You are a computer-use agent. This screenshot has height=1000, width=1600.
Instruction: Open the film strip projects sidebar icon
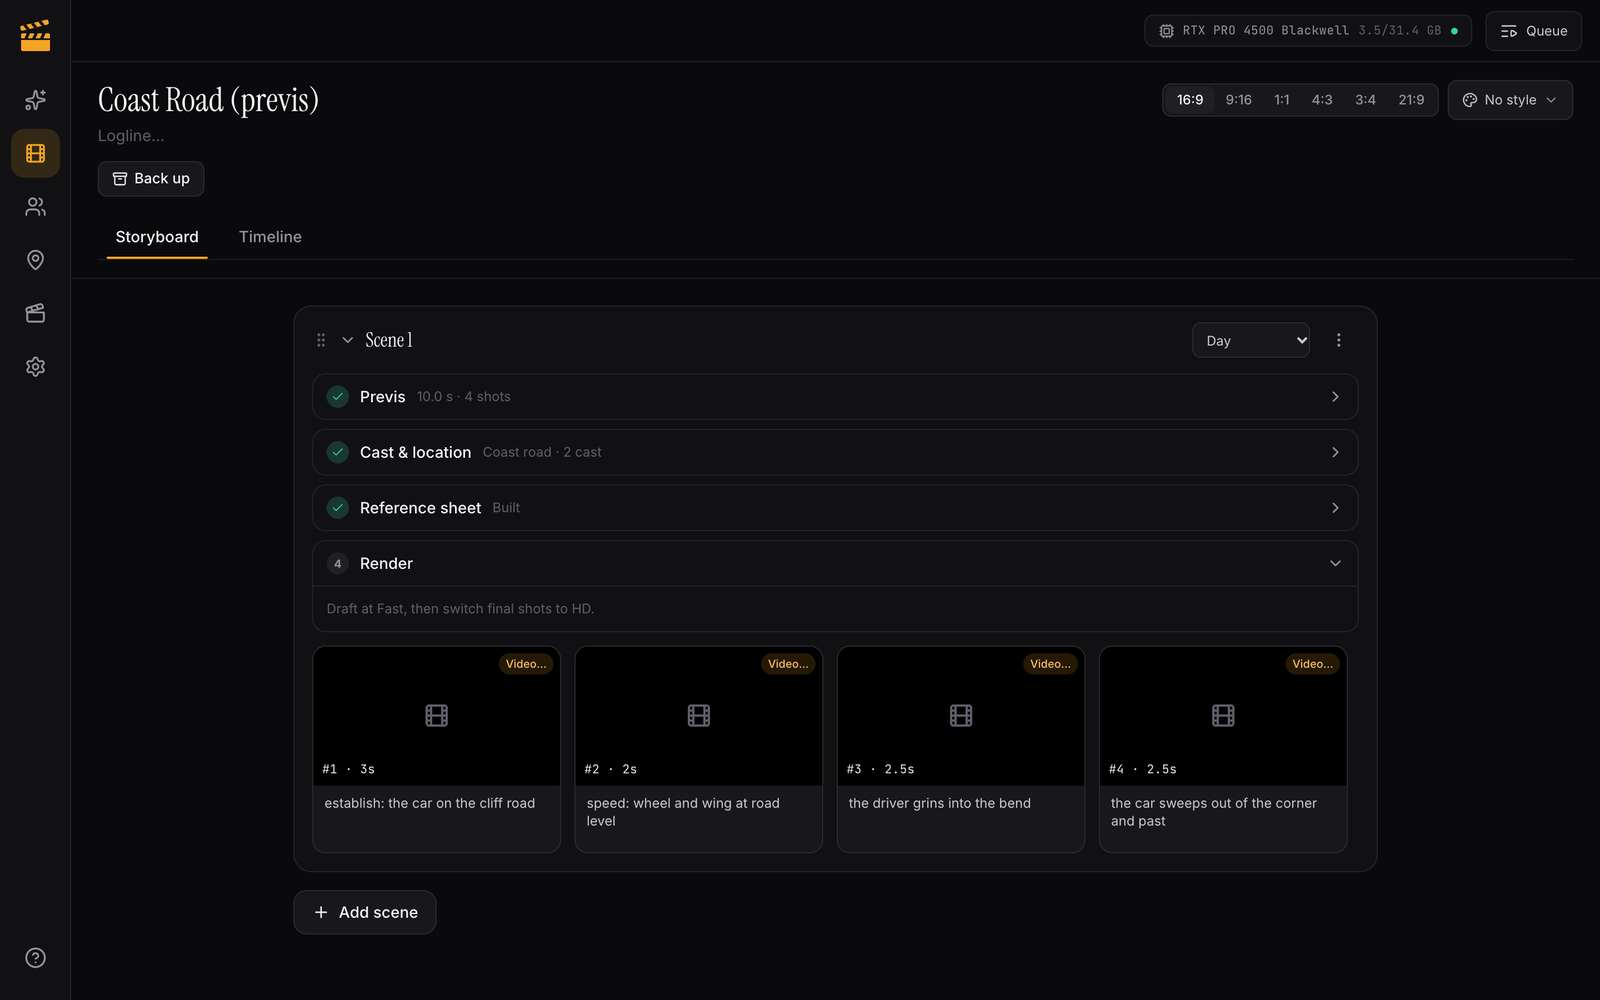click(x=35, y=153)
